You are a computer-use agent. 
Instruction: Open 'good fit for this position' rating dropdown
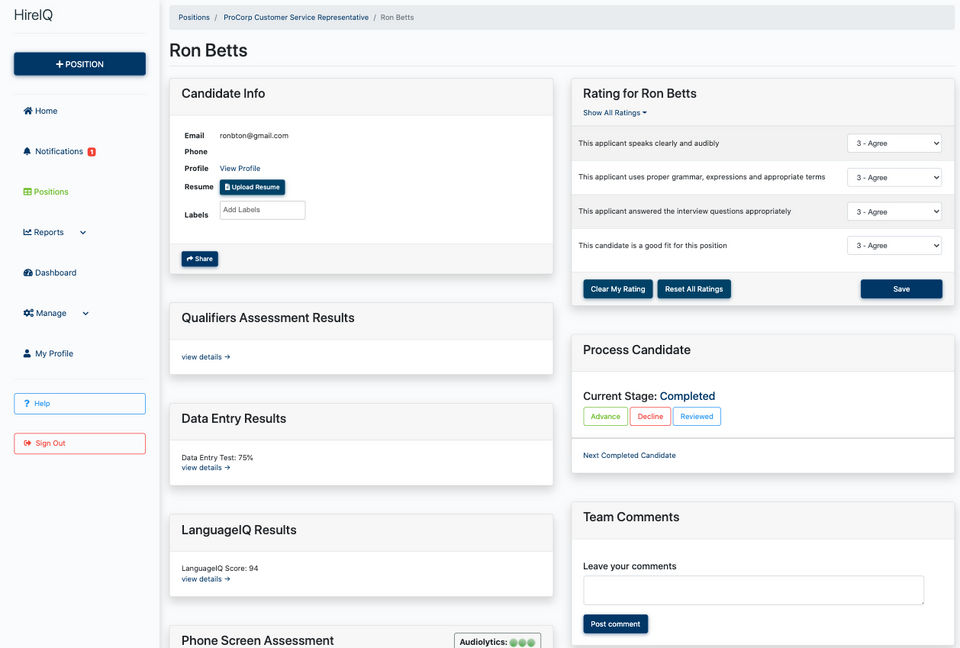click(x=894, y=246)
